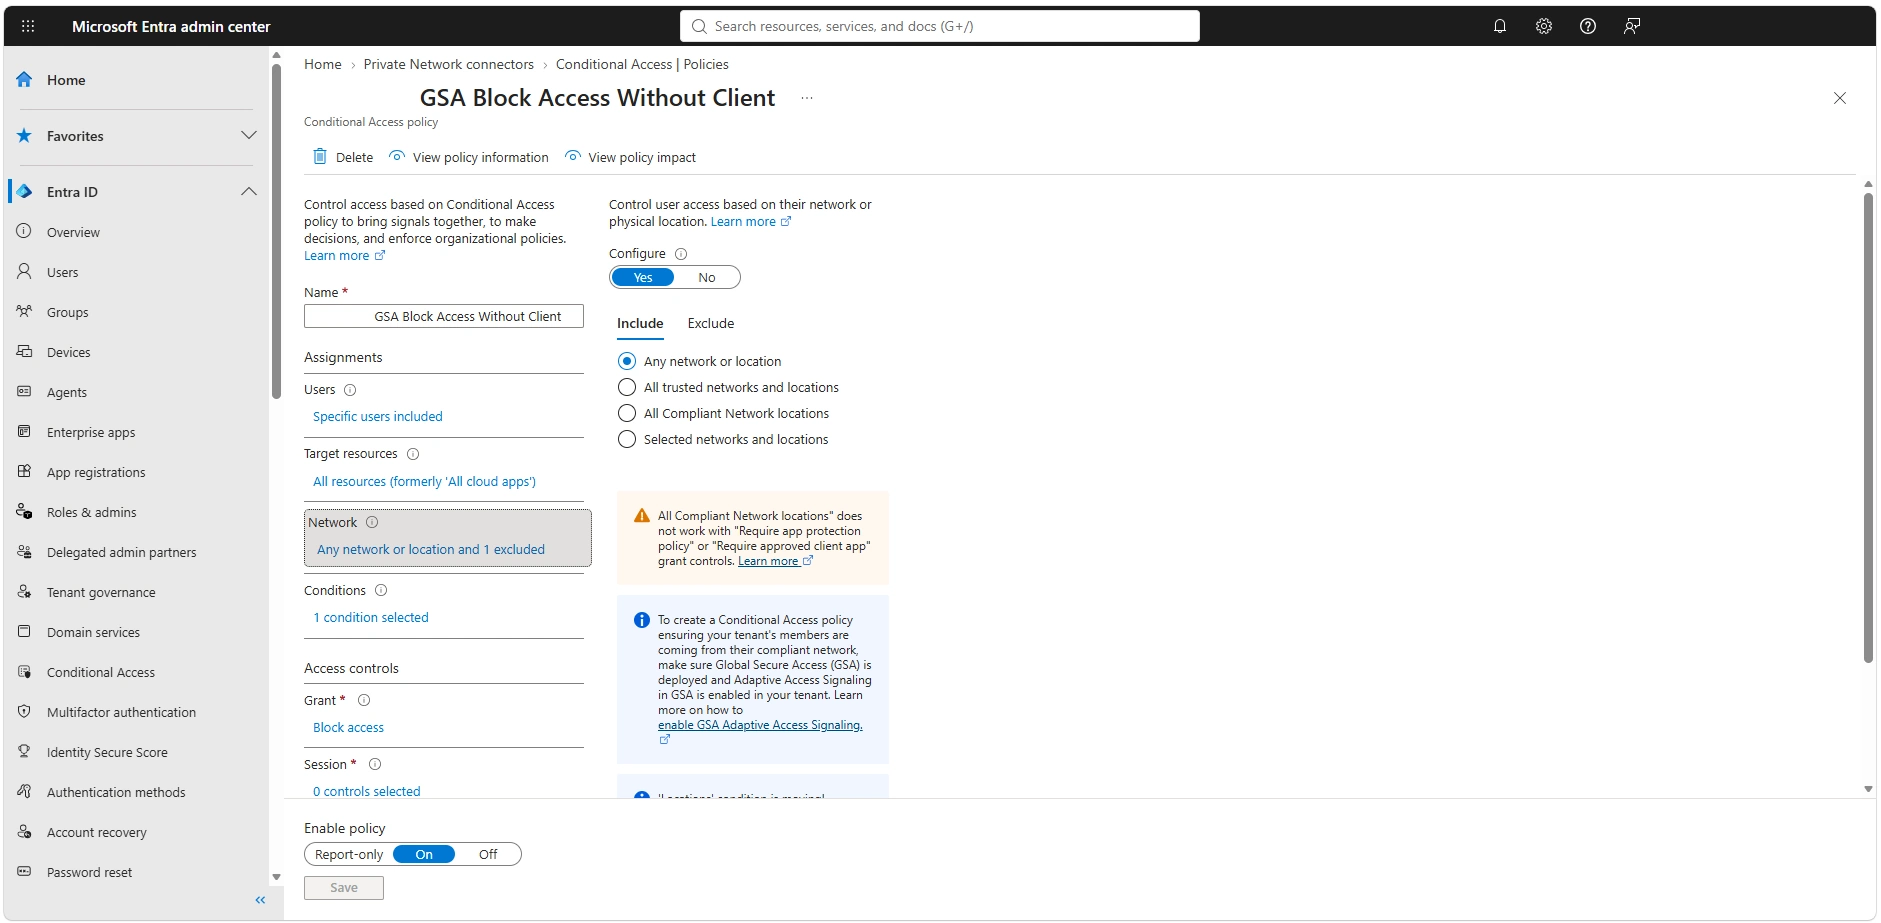Open the settings gear icon
This screenshot has width=1881, height=923.
tap(1544, 26)
